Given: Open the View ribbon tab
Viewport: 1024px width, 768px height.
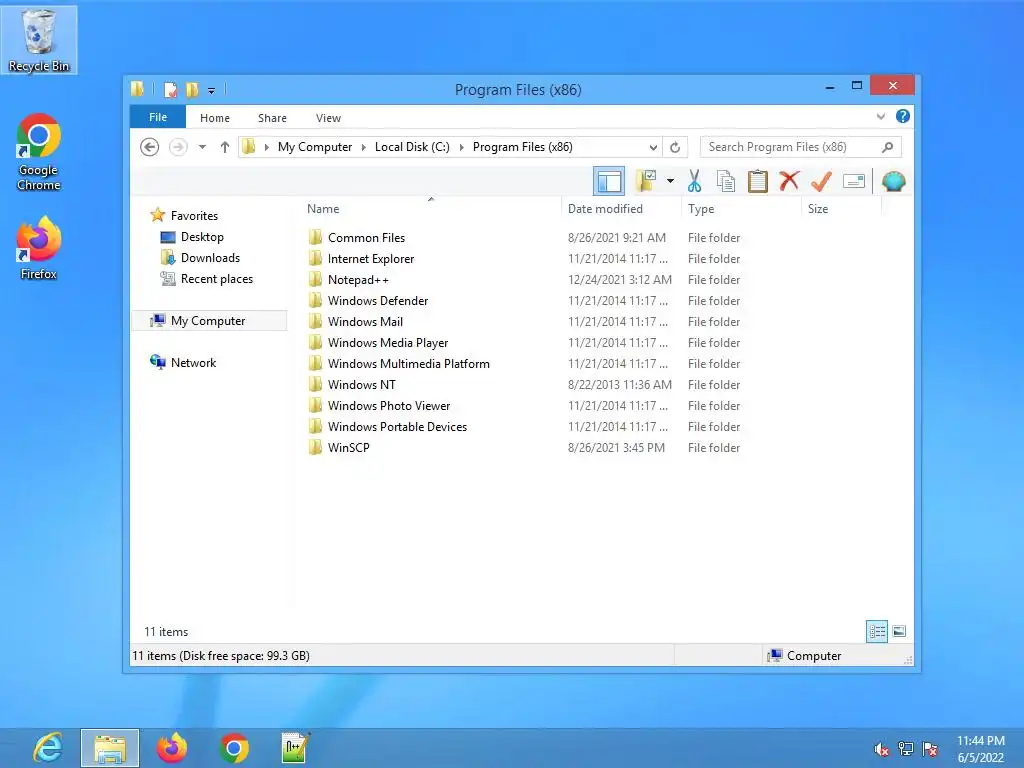Looking at the screenshot, I should (x=328, y=118).
